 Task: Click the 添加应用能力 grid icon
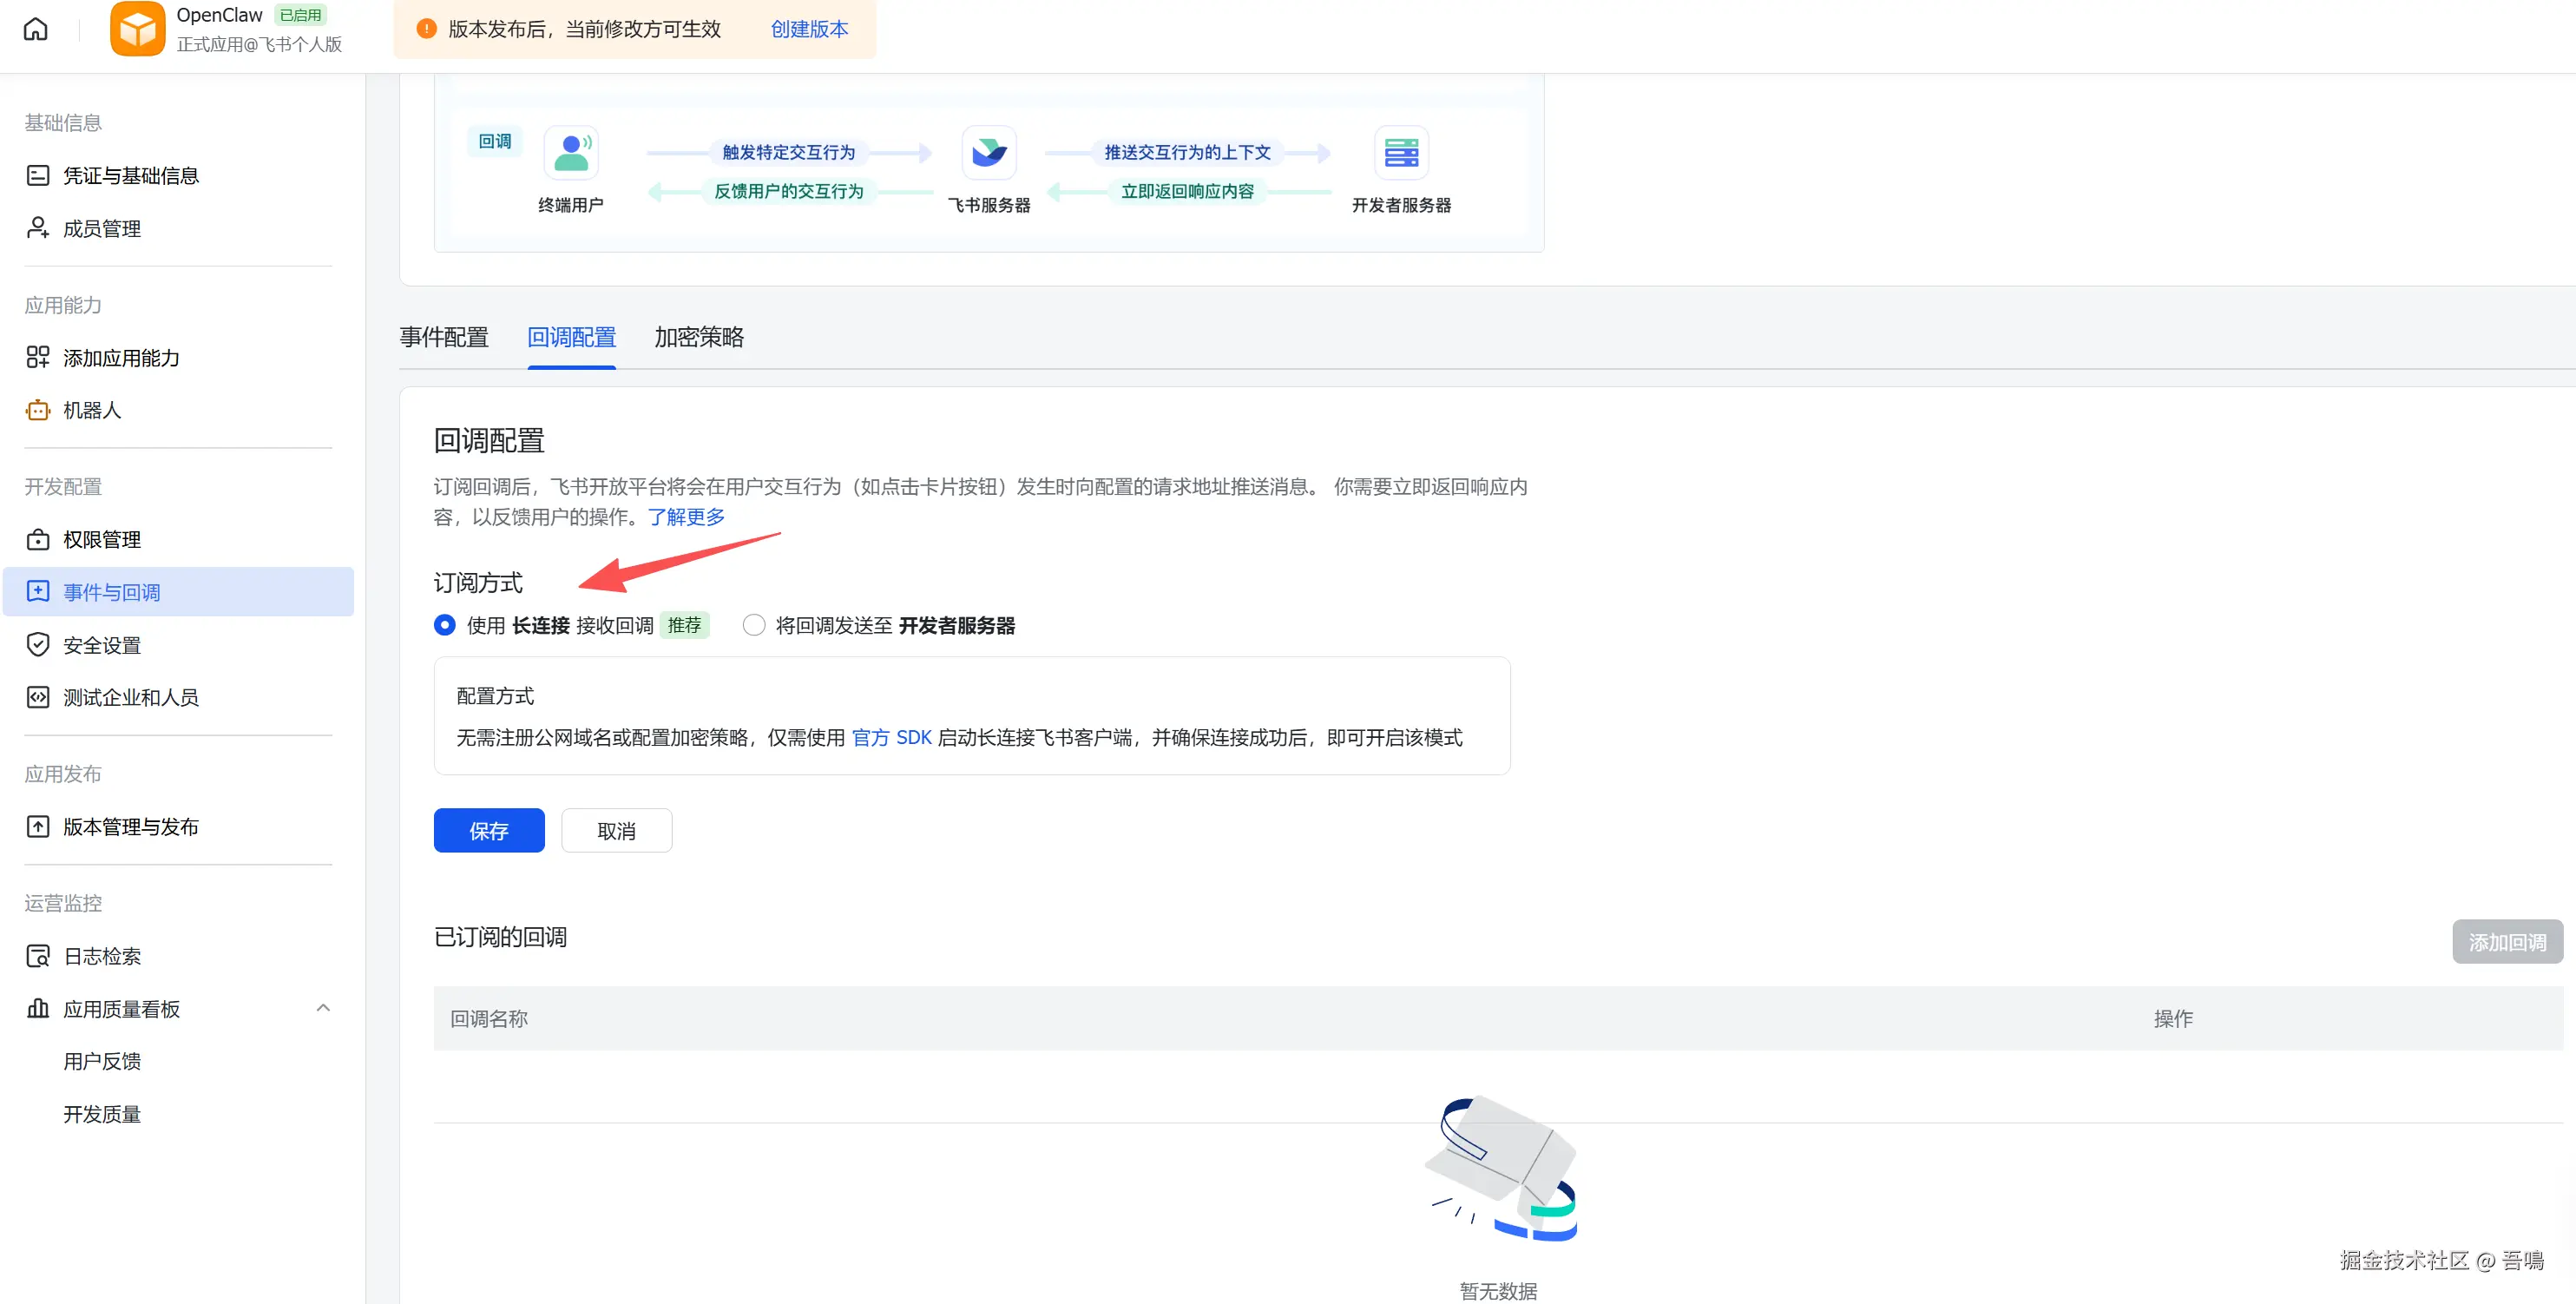38,357
